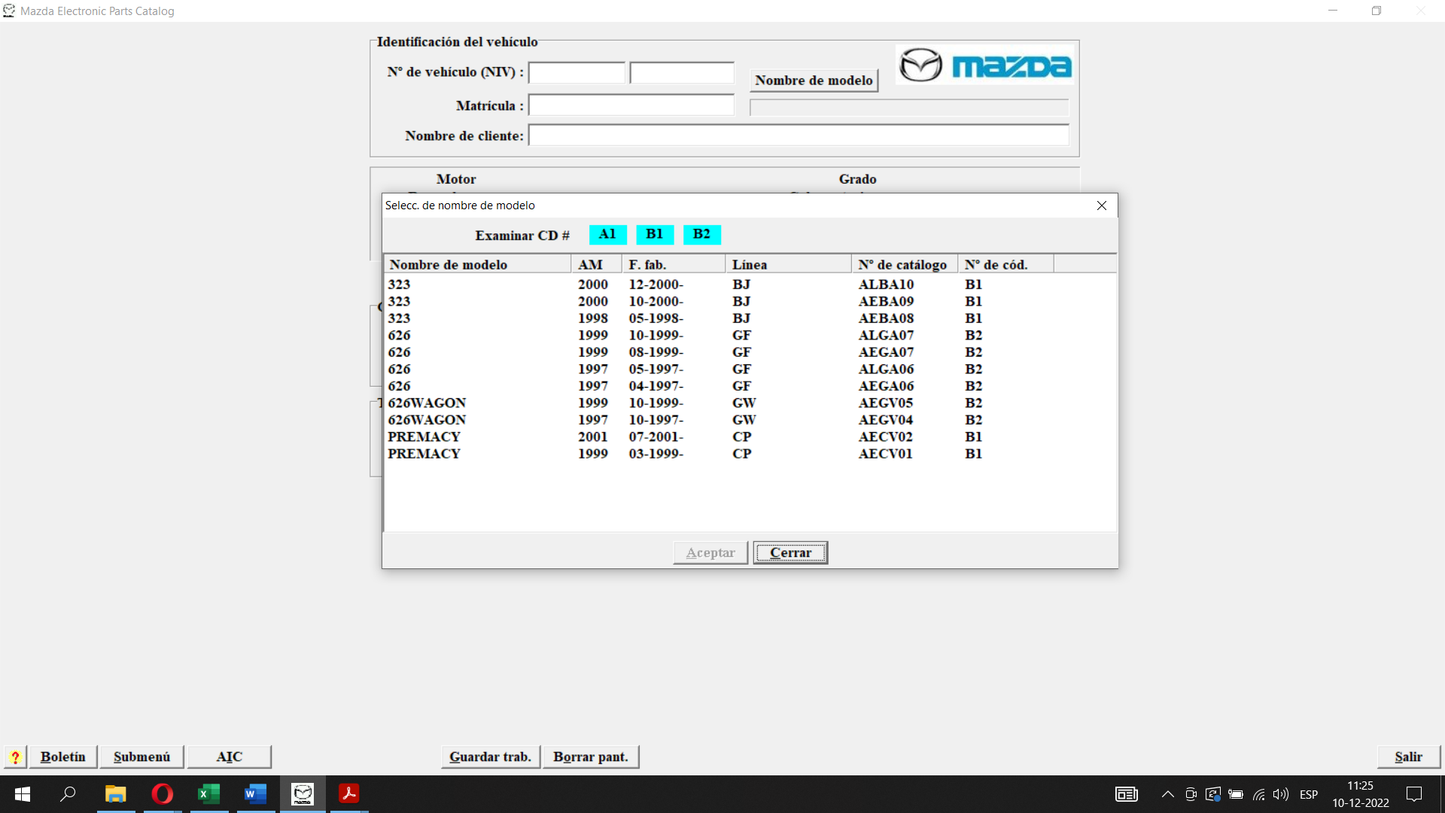
Task: Open the Wi-Fi network tray icon
Action: click(x=1259, y=795)
